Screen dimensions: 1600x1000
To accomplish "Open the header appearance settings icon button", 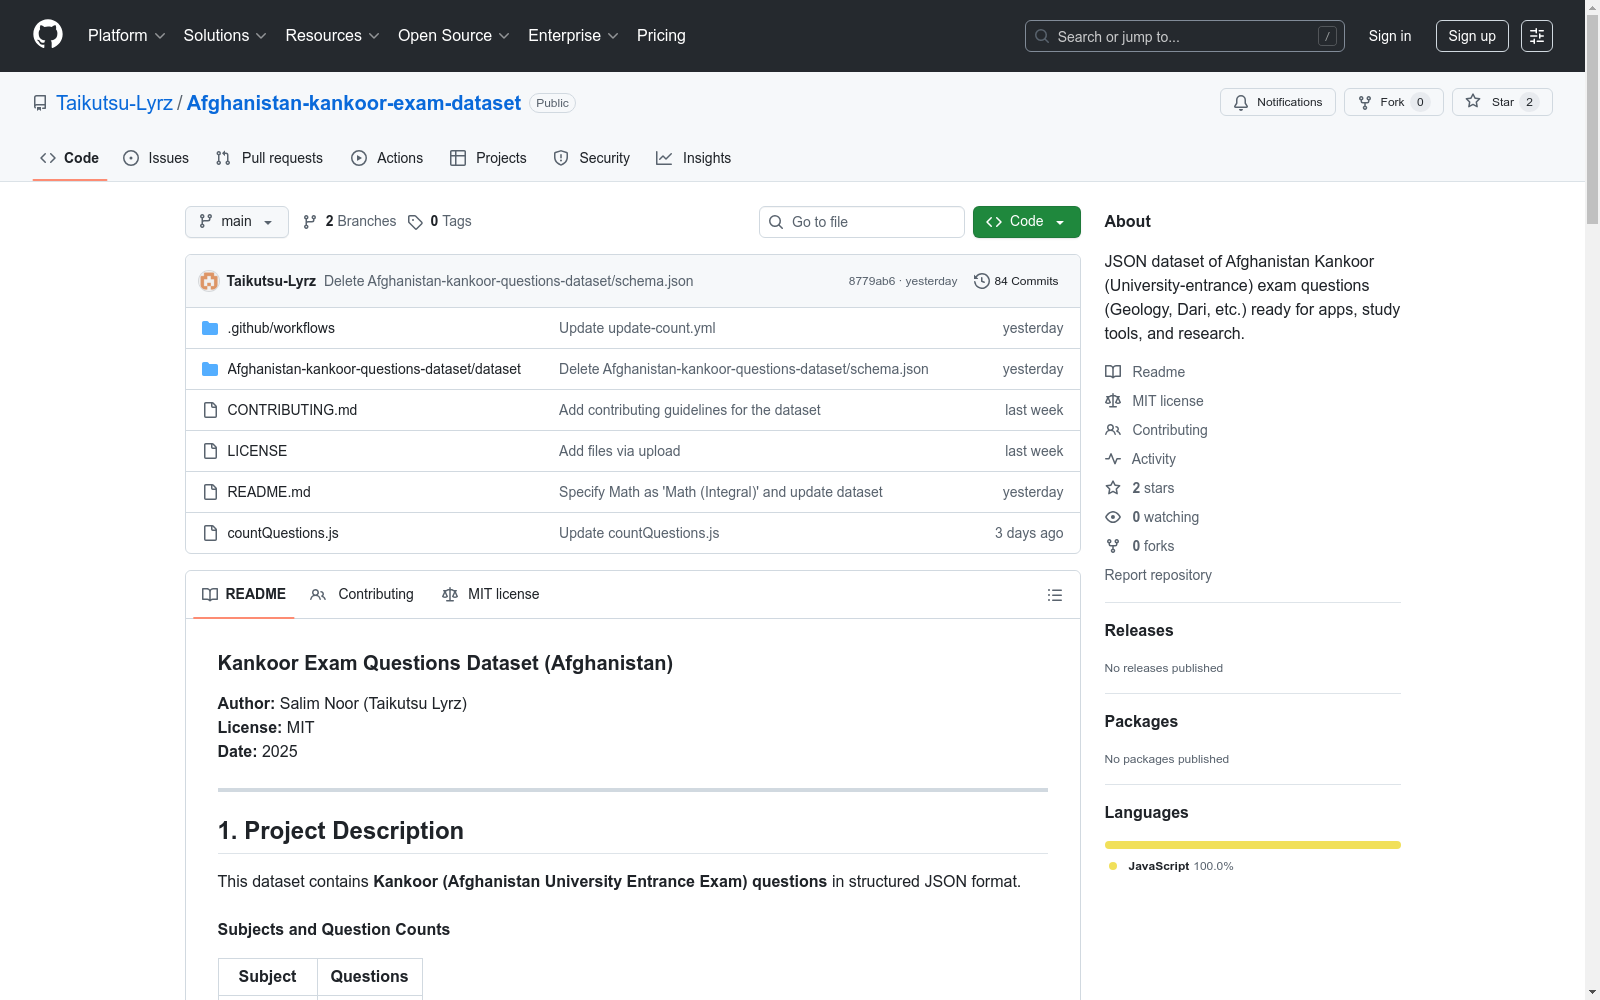I will (x=1537, y=36).
